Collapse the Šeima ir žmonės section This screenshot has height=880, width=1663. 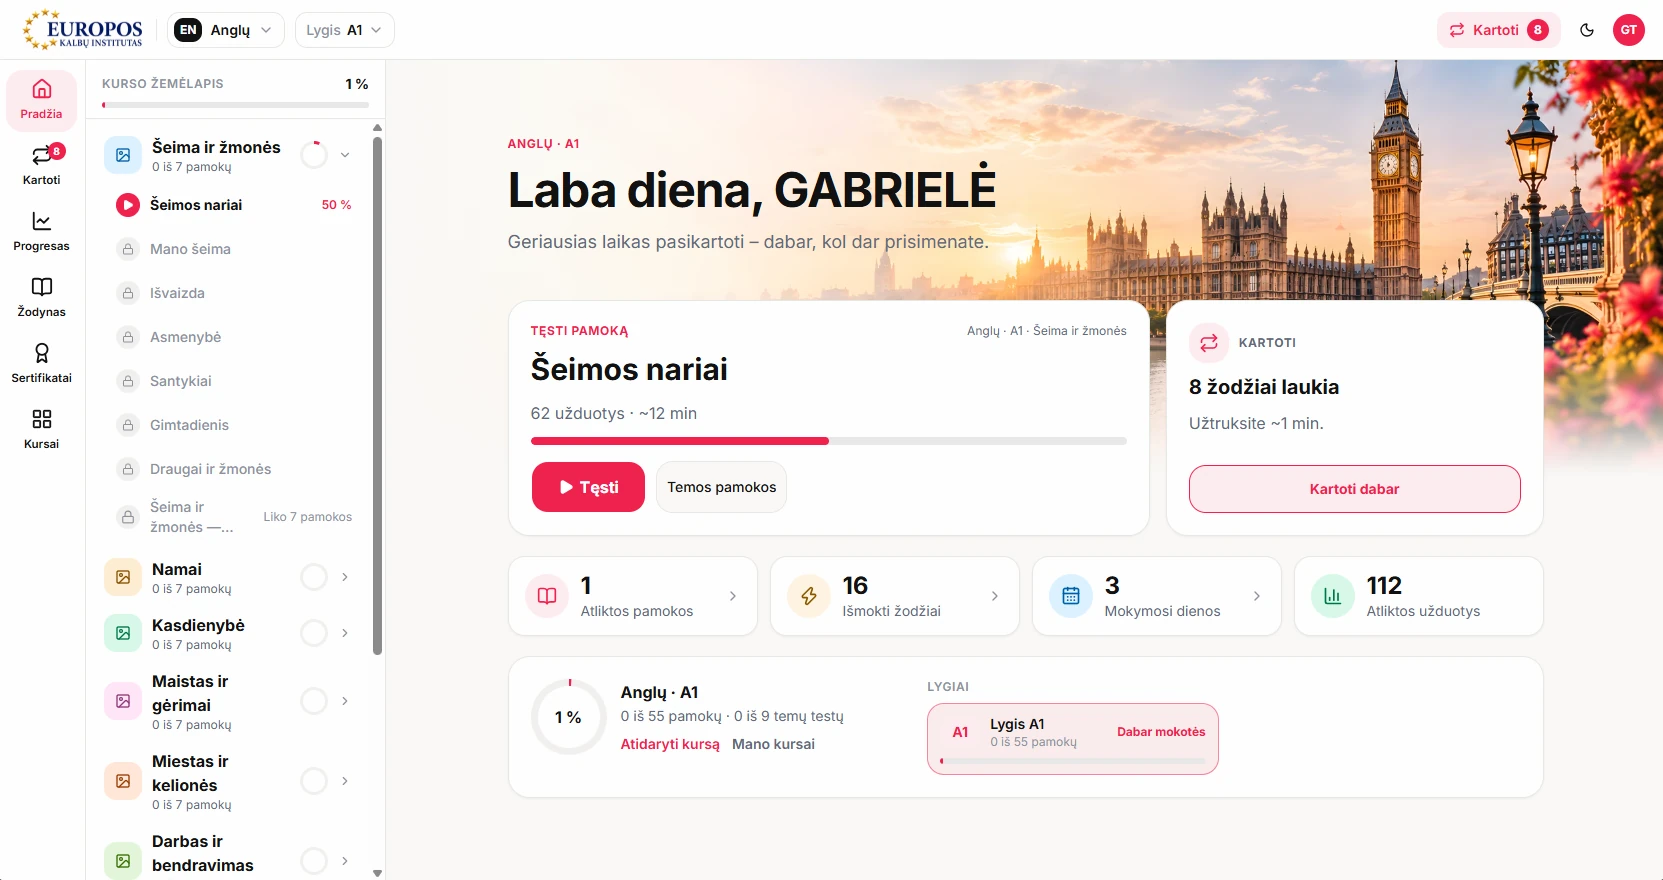click(345, 155)
